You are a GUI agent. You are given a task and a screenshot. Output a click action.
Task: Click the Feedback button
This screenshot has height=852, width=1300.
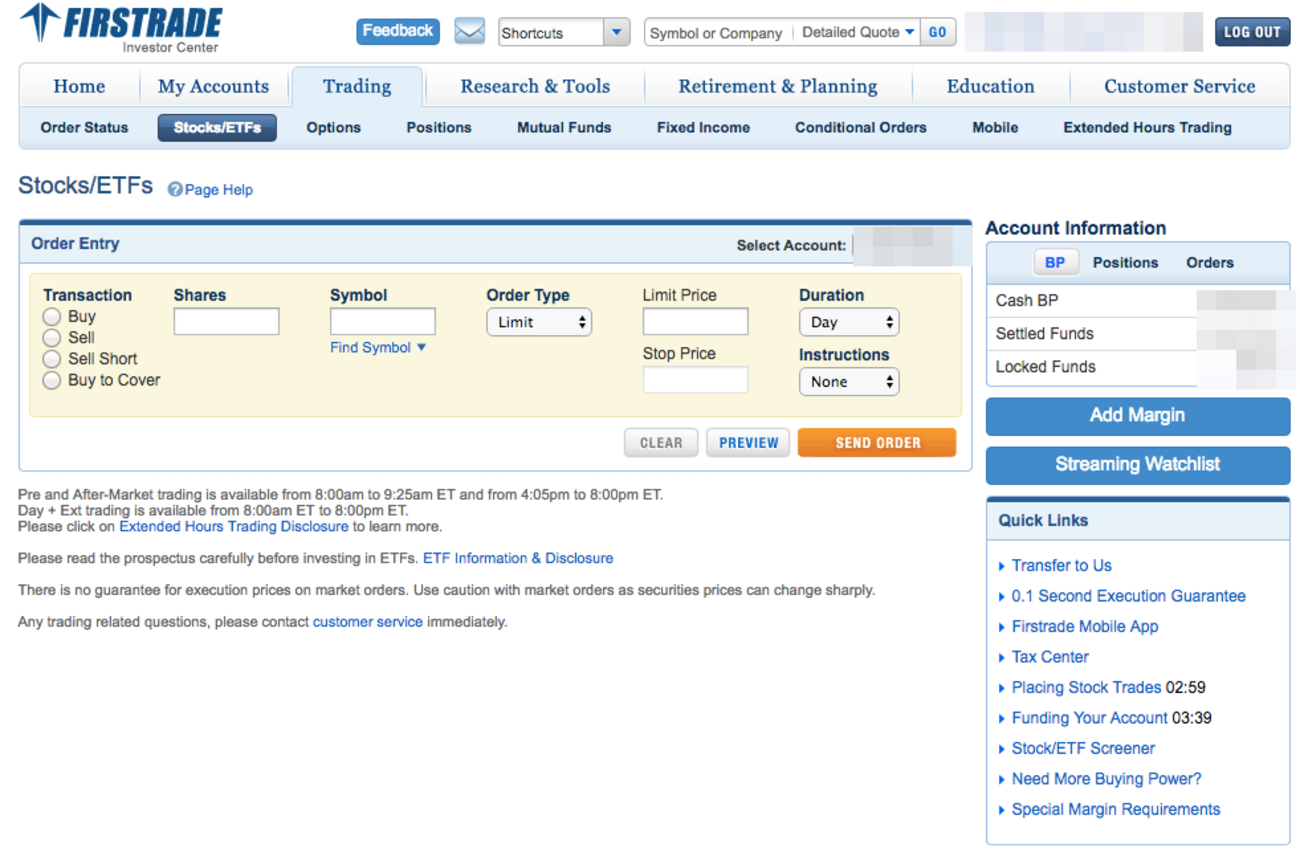398,31
